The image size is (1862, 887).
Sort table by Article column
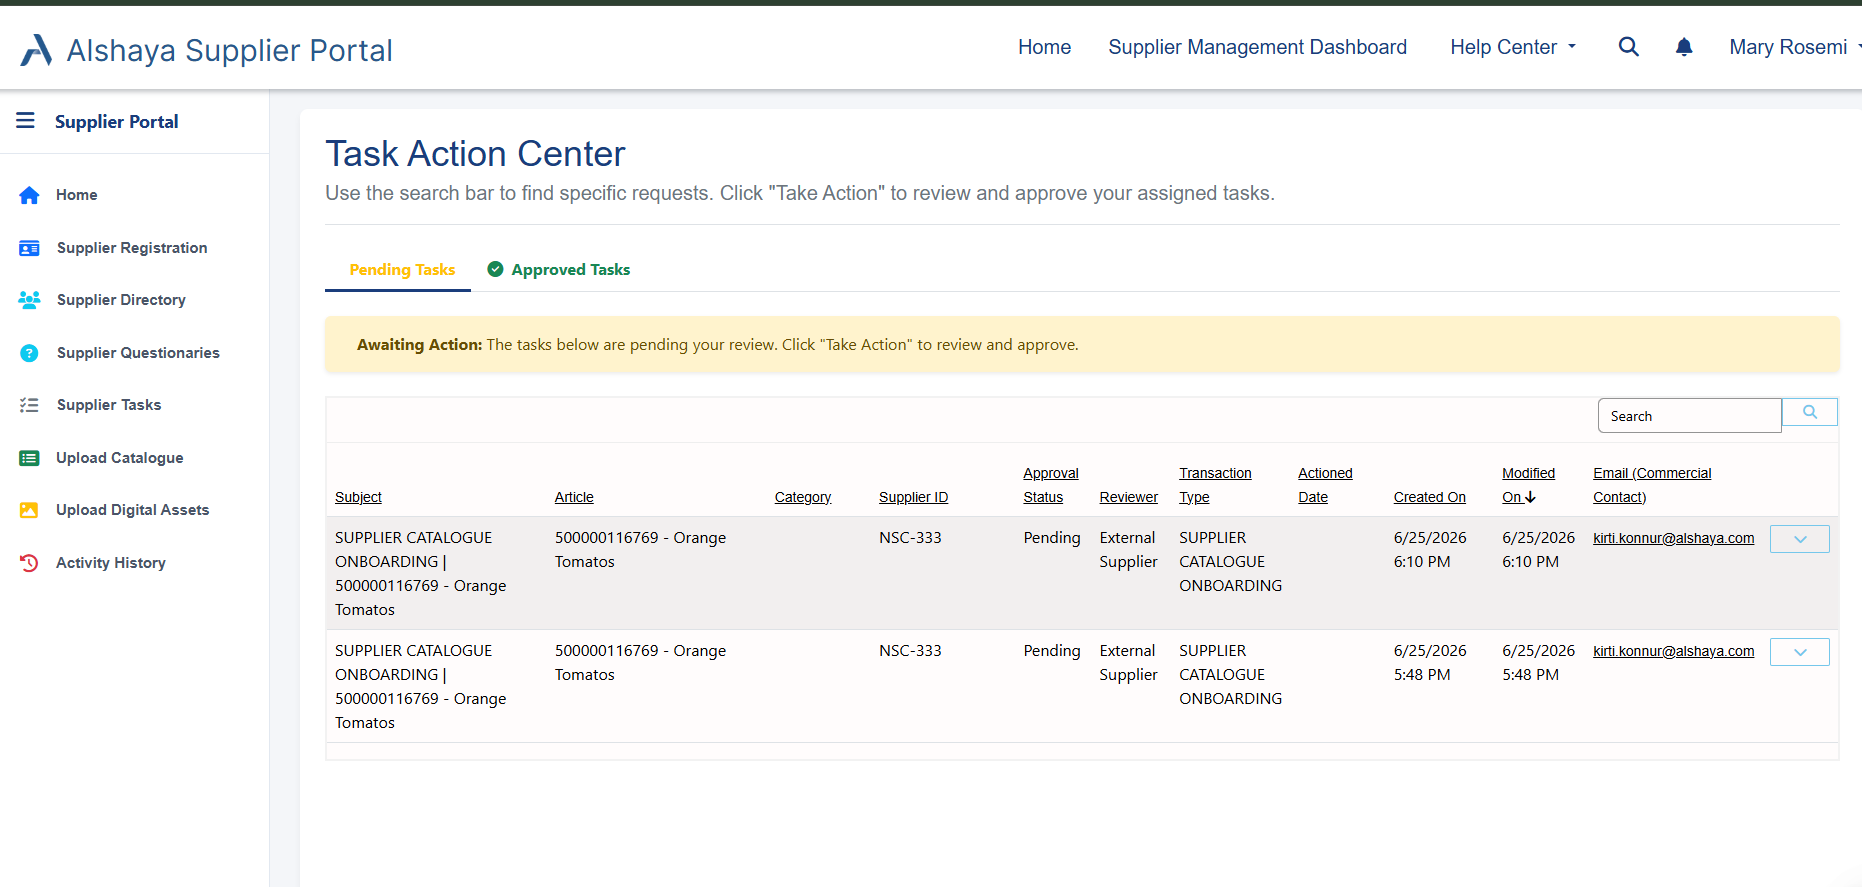point(574,497)
